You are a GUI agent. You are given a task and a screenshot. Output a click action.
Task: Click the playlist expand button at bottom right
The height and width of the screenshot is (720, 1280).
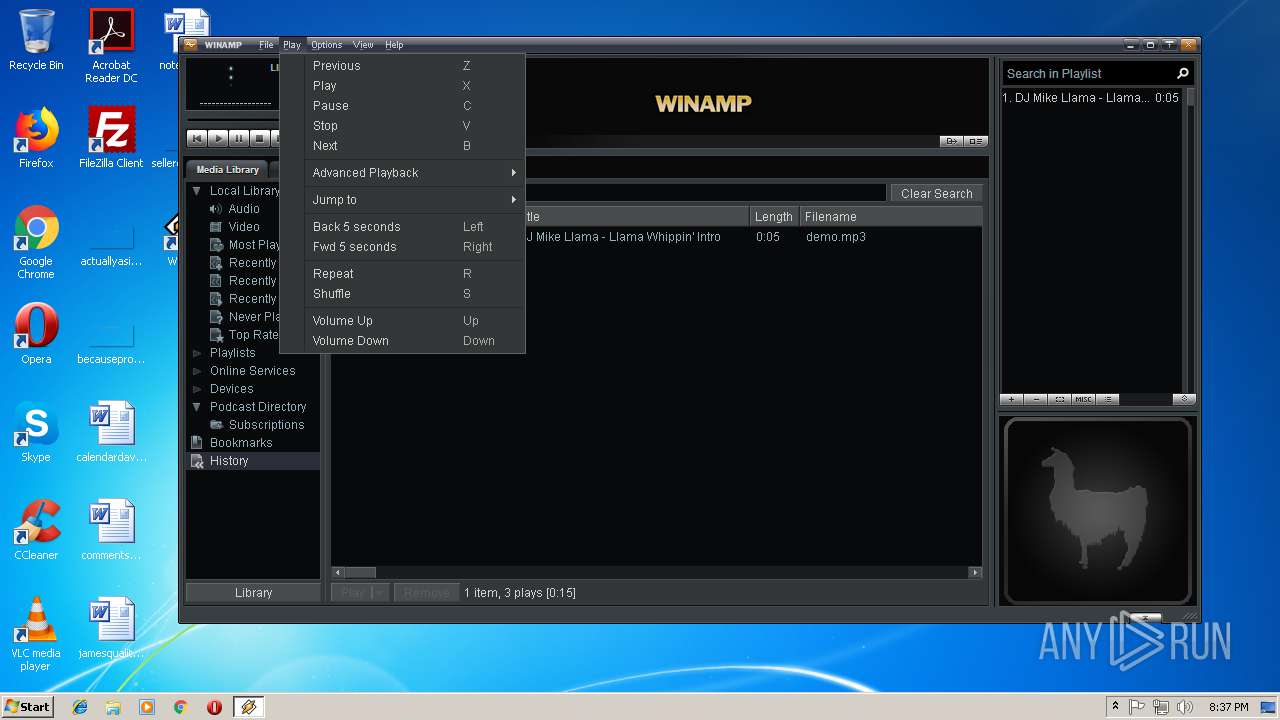point(1184,399)
